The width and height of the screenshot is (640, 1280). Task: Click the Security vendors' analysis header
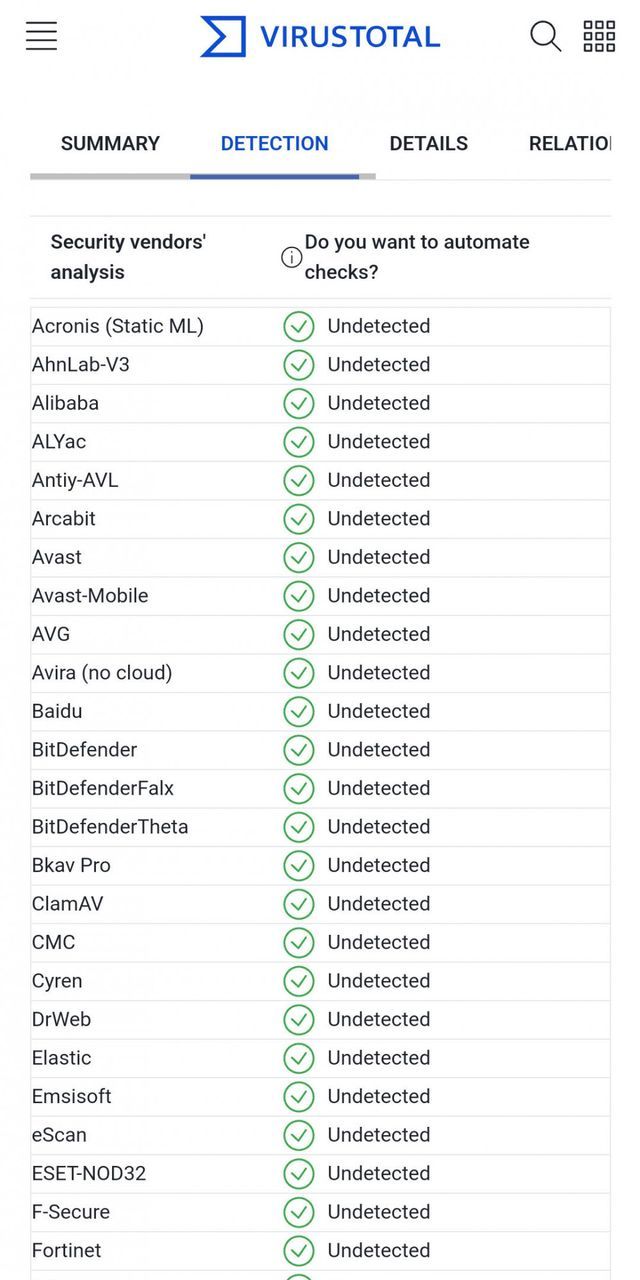[x=128, y=257]
